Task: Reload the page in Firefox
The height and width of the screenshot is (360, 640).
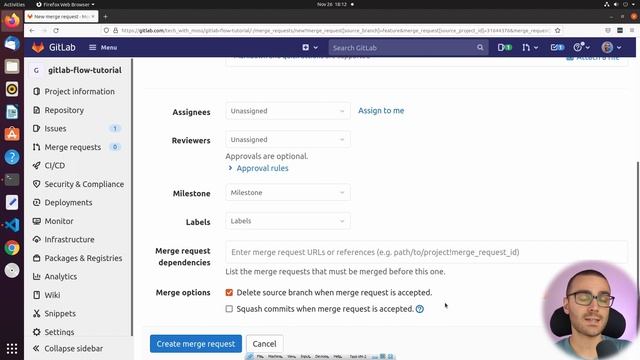Action: (x=56, y=31)
